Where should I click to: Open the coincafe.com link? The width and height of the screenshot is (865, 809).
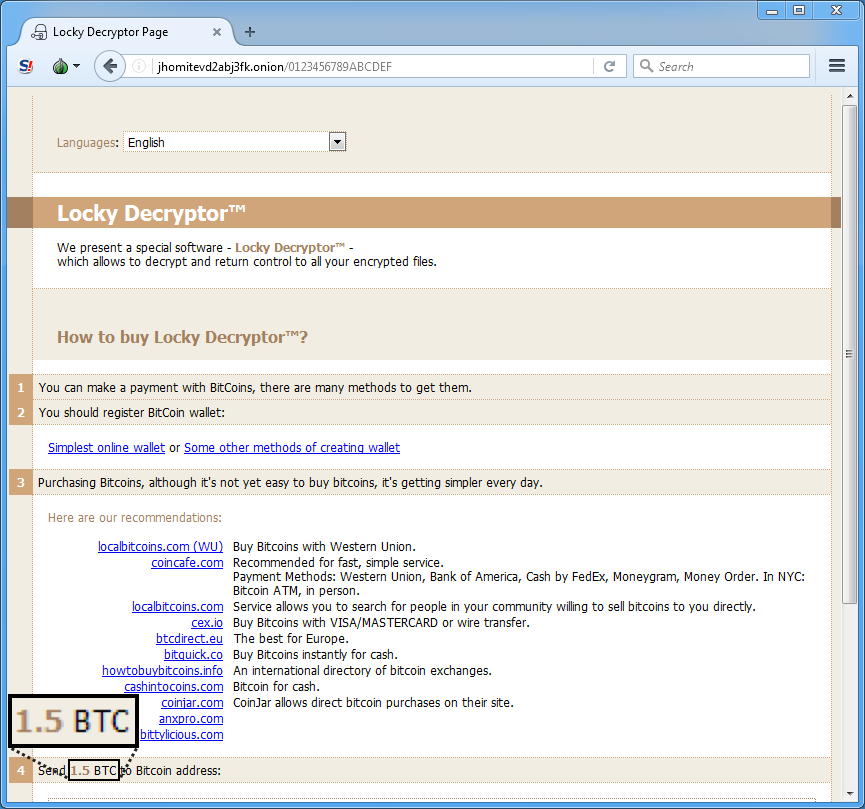(x=187, y=562)
